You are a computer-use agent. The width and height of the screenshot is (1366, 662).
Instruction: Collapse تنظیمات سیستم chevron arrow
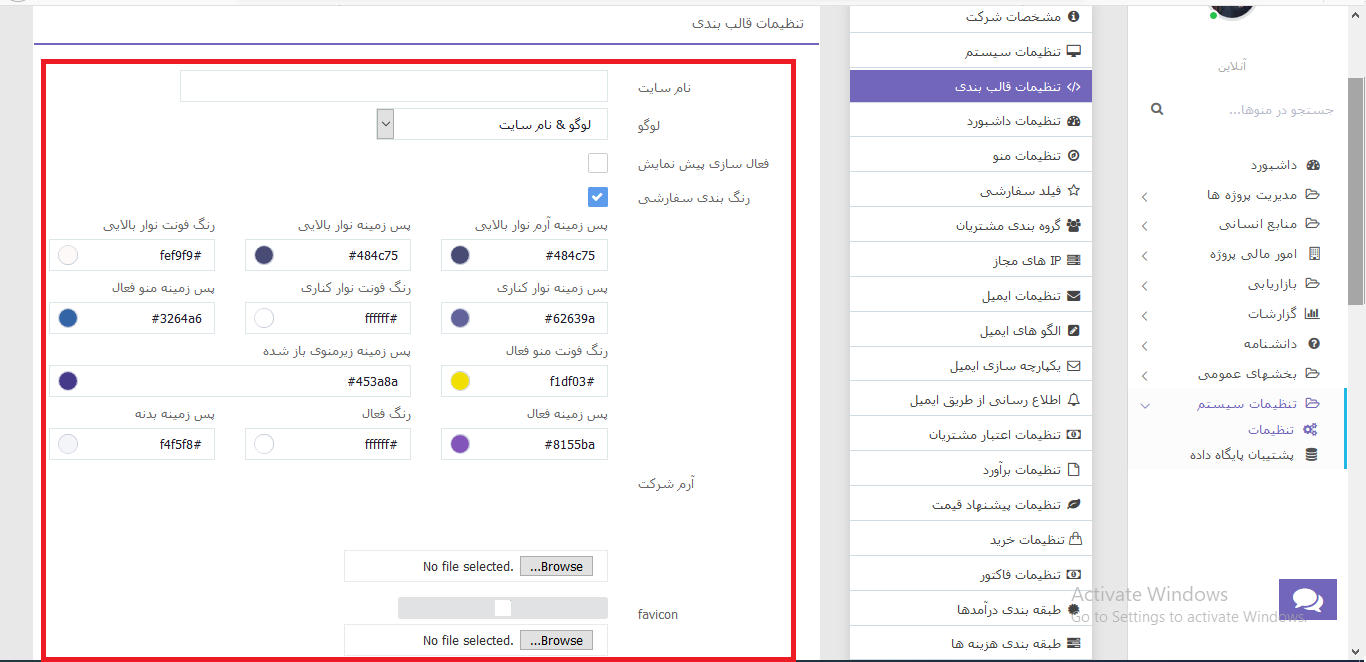point(1145,406)
